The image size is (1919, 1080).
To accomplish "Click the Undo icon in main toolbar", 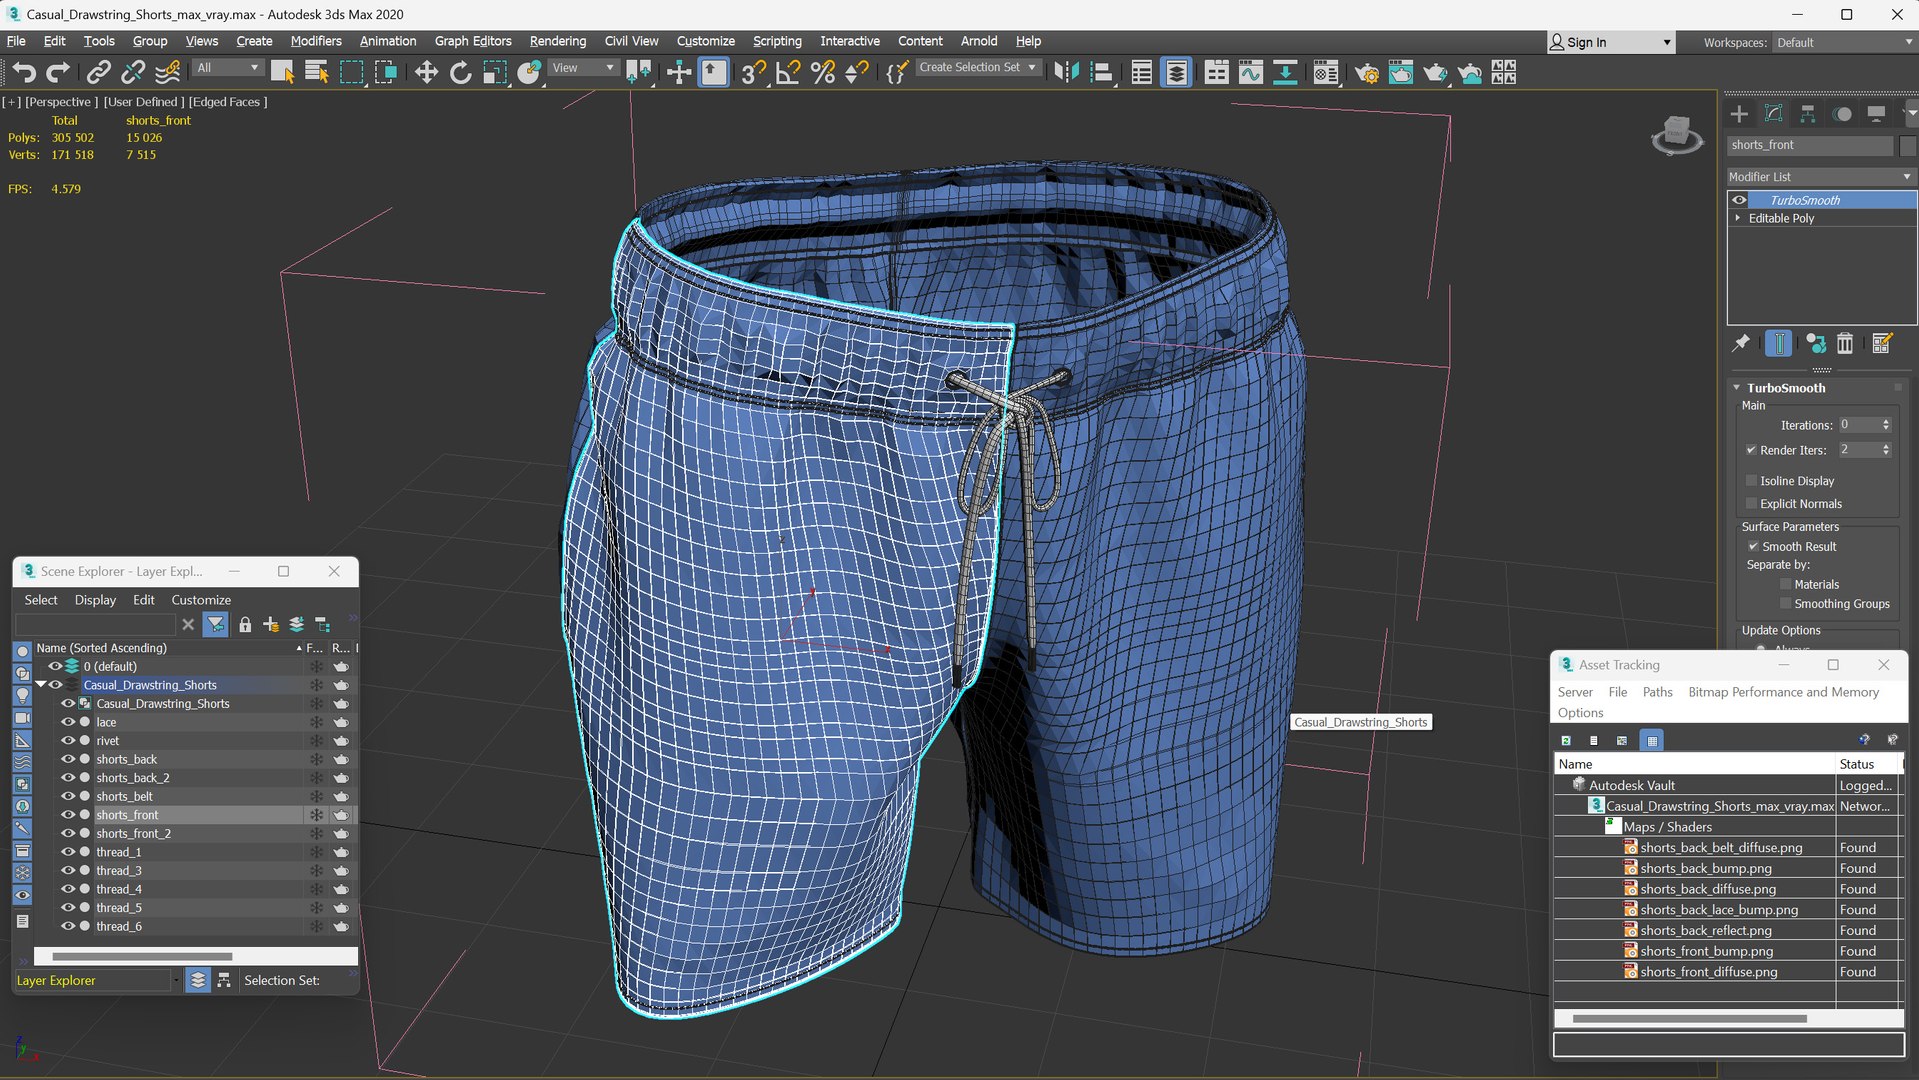I will pos(24,72).
